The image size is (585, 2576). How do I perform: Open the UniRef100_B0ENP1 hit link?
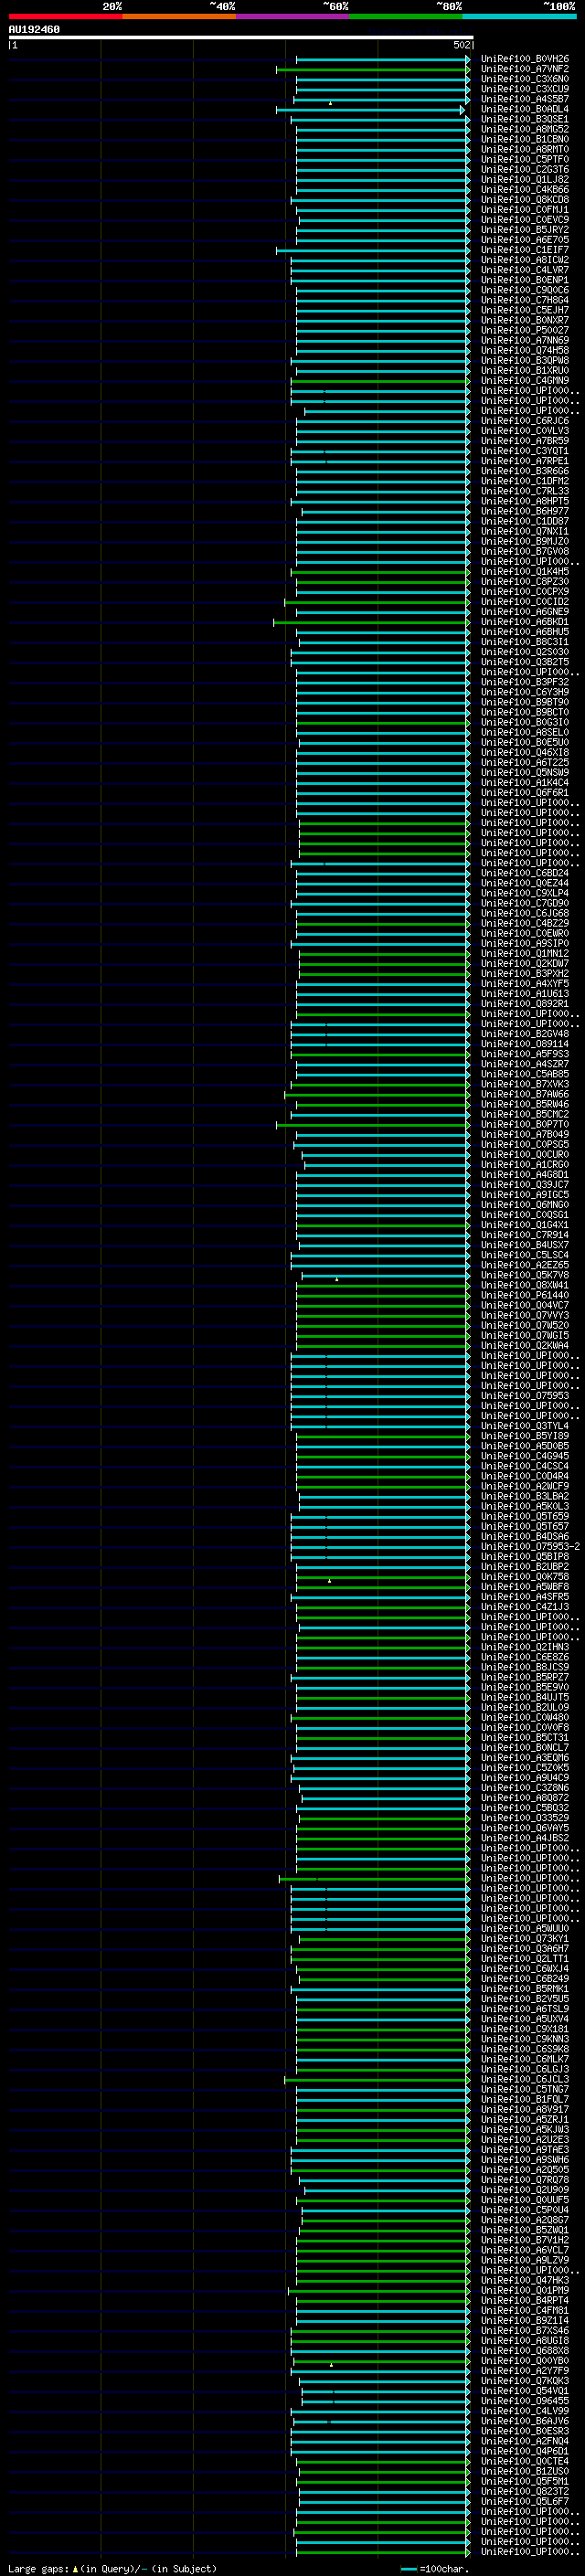click(525, 280)
